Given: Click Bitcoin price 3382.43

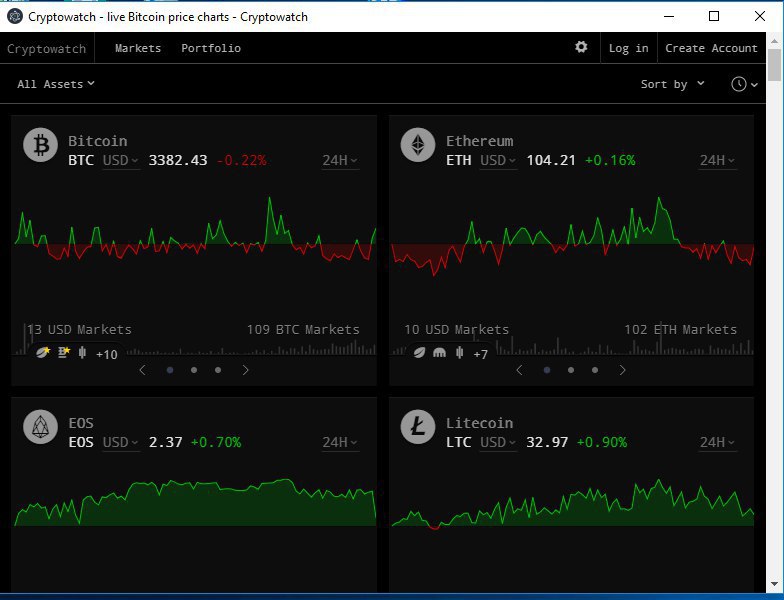Looking at the screenshot, I should (178, 160).
